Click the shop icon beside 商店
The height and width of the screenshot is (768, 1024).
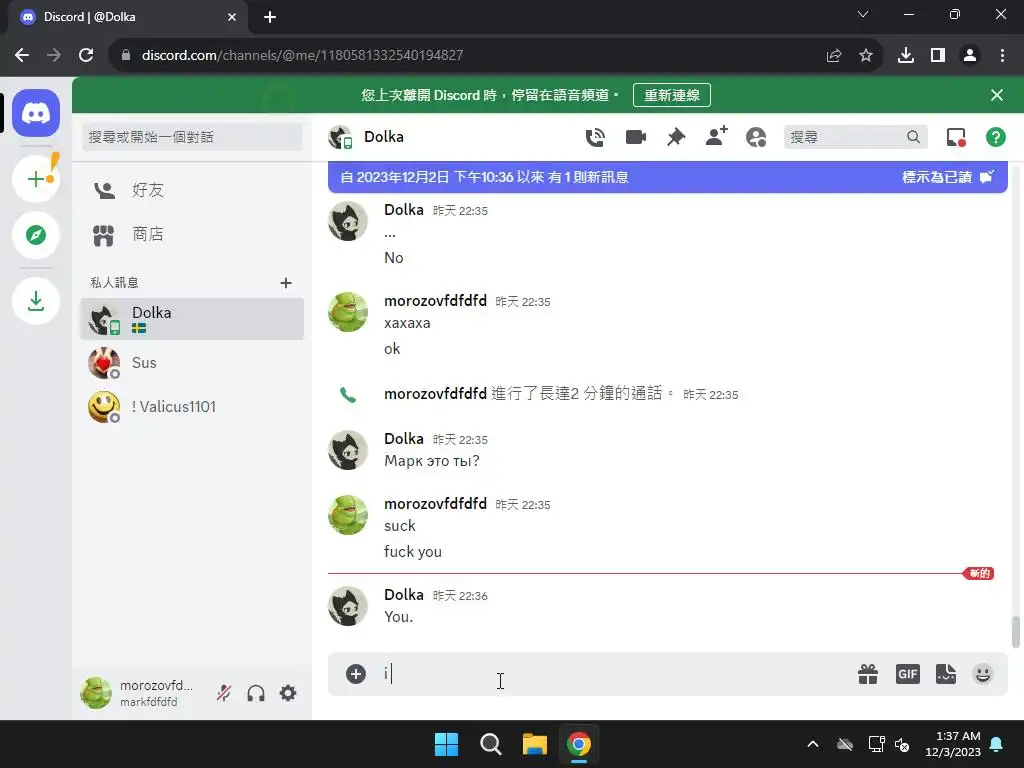tap(103, 235)
